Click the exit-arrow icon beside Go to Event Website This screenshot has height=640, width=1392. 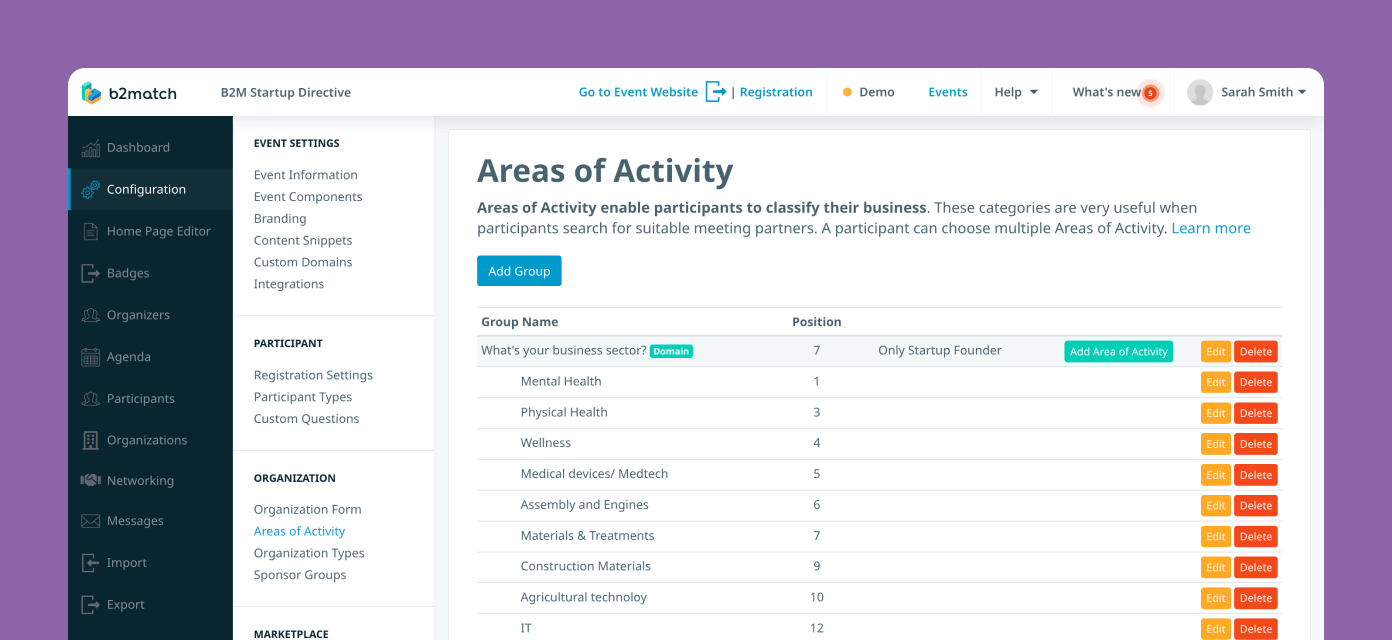(x=716, y=92)
